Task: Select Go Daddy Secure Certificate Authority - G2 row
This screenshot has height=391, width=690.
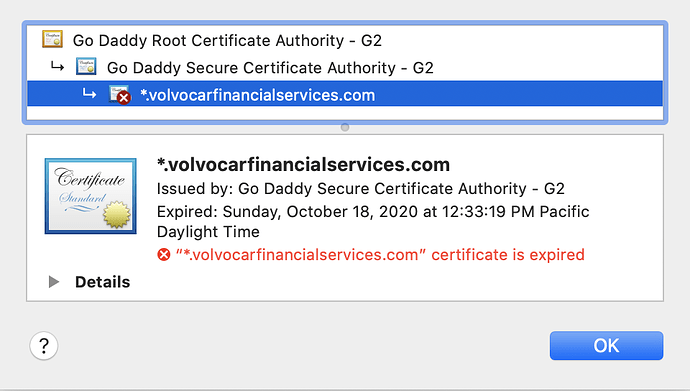Action: 345,67
